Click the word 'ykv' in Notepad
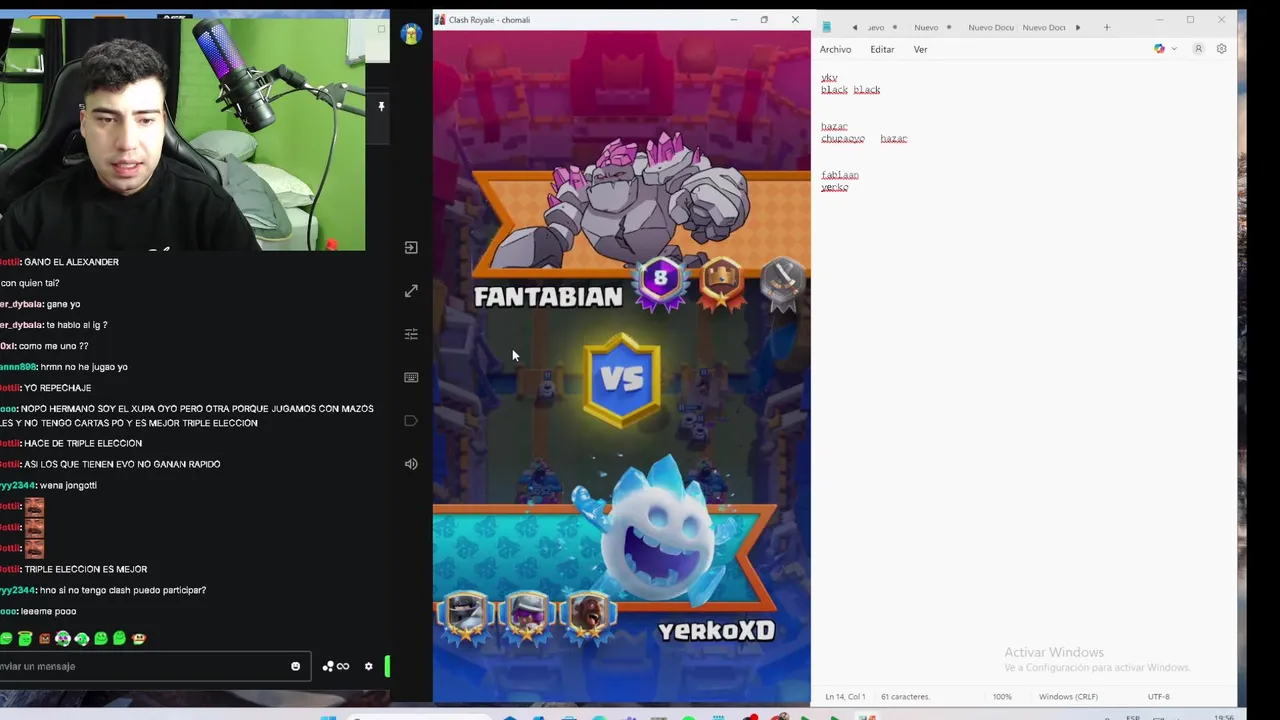 tap(829, 77)
